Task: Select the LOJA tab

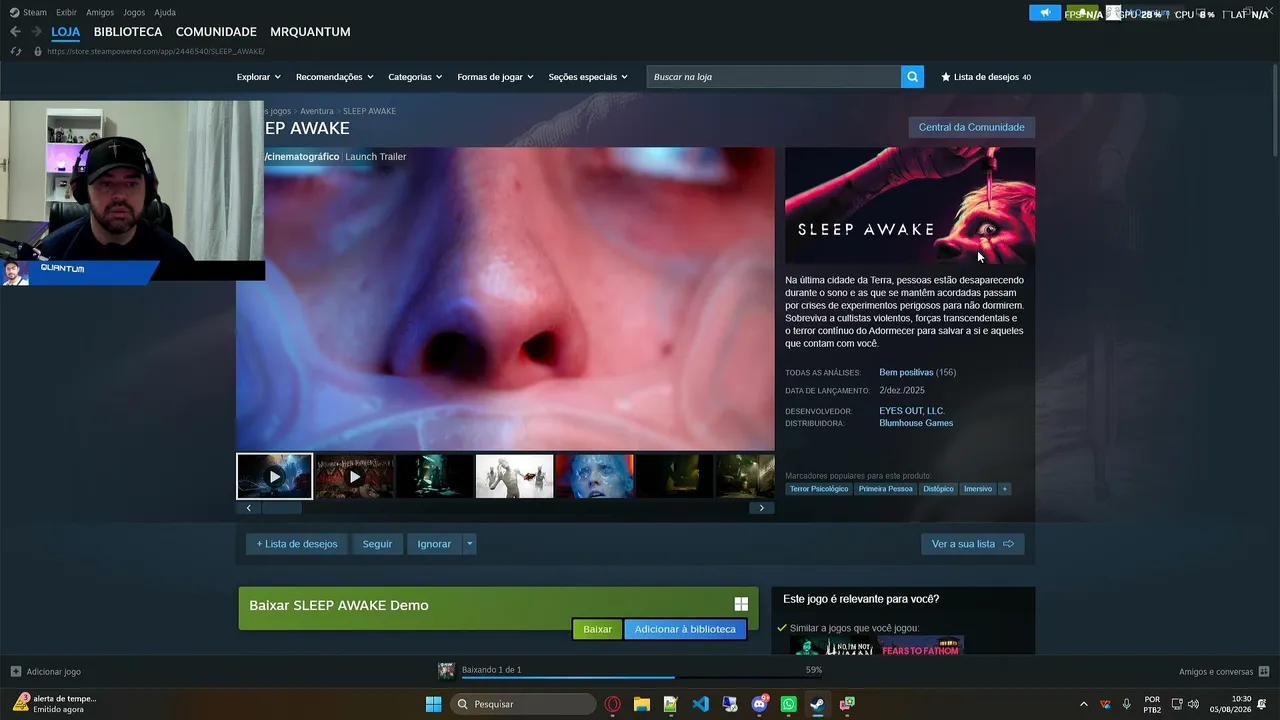Action: [x=66, y=32]
